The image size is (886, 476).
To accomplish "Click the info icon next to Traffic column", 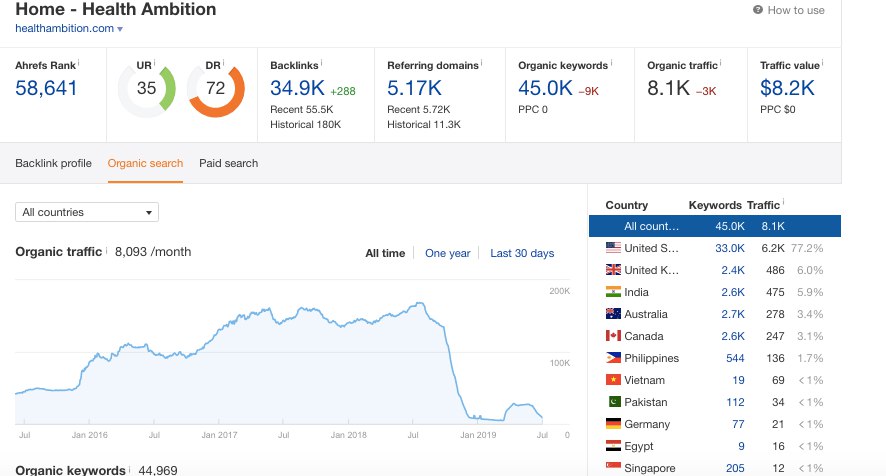I will pos(783,202).
